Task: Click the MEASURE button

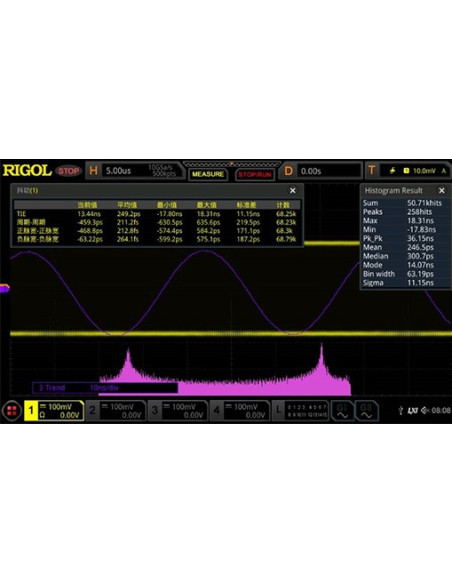Action: pyautogui.click(x=208, y=174)
